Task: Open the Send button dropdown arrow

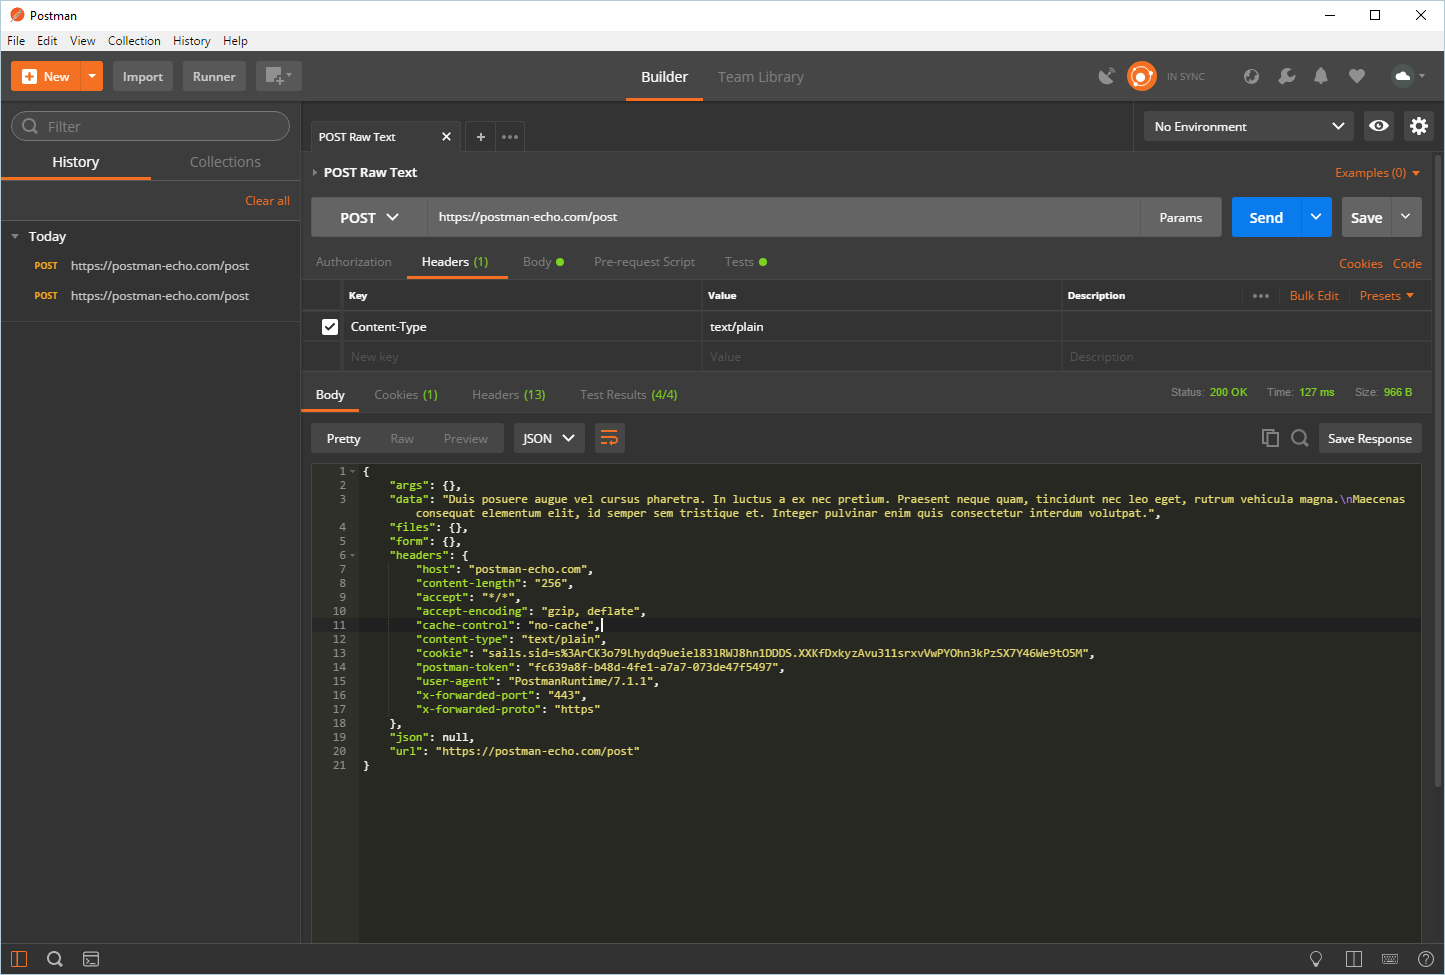Action: [1316, 217]
